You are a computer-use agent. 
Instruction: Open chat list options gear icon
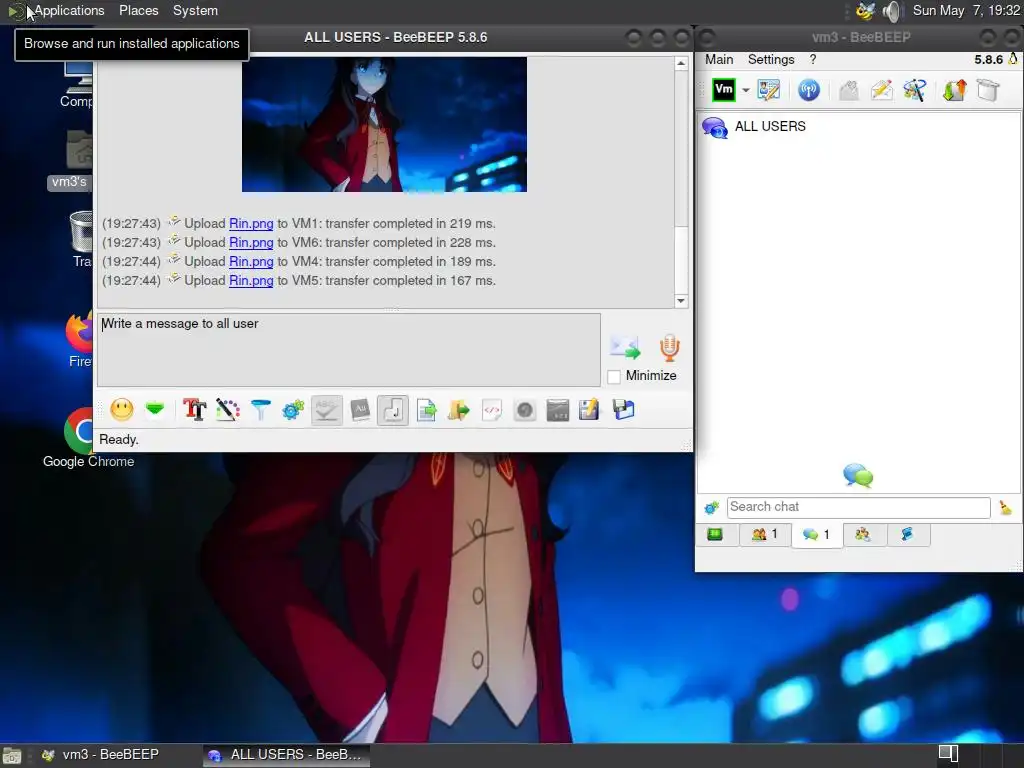click(x=711, y=507)
